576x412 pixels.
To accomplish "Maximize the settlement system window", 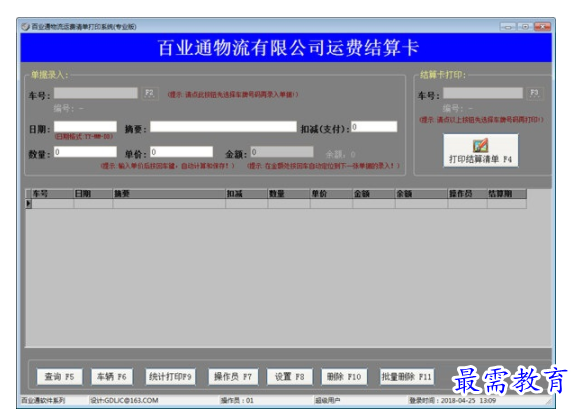I will click(x=525, y=26).
